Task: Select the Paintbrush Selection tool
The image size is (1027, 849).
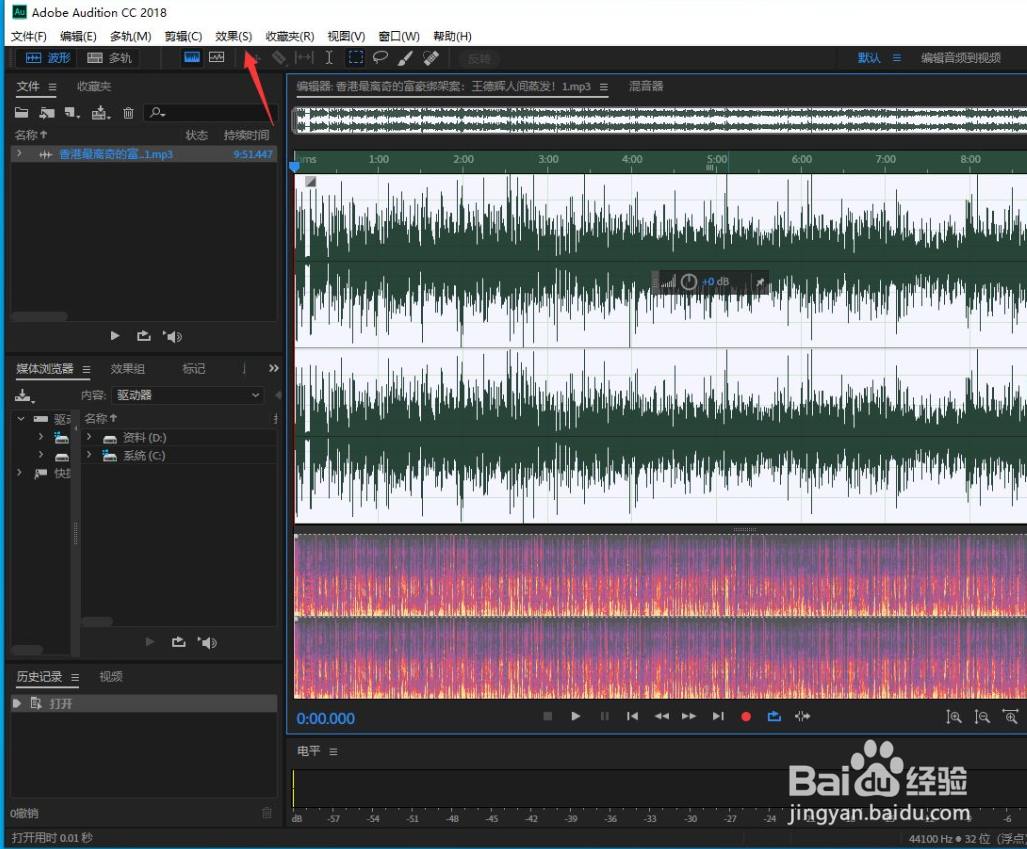Action: pyautogui.click(x=405, y=58)
